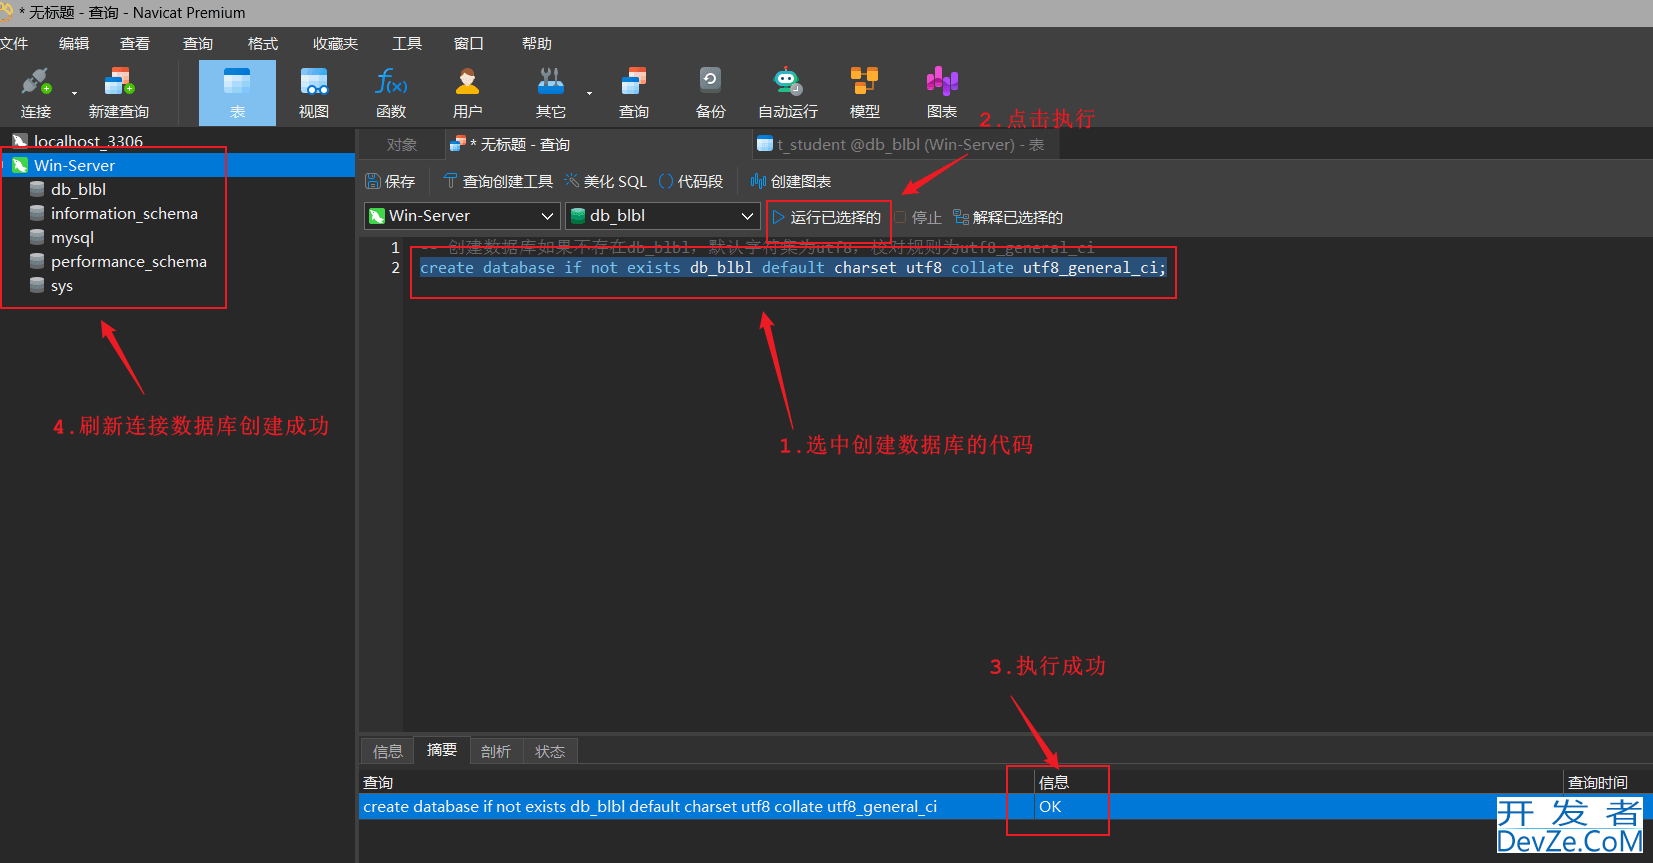
Task: Open the View (查看) menu
Action: [x=135, y=43]
